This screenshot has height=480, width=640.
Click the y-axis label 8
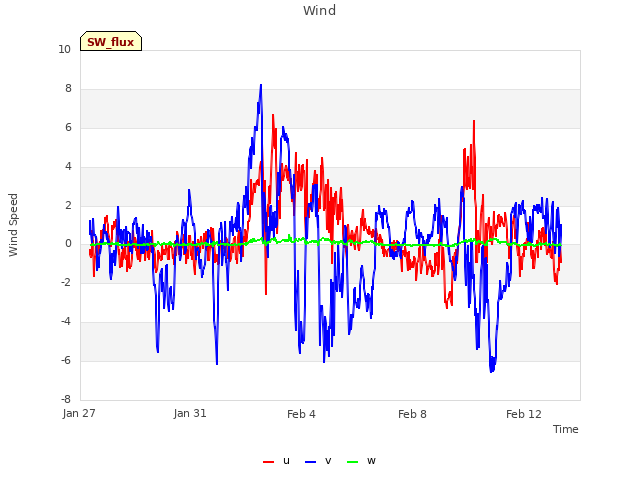coord(68,89)
